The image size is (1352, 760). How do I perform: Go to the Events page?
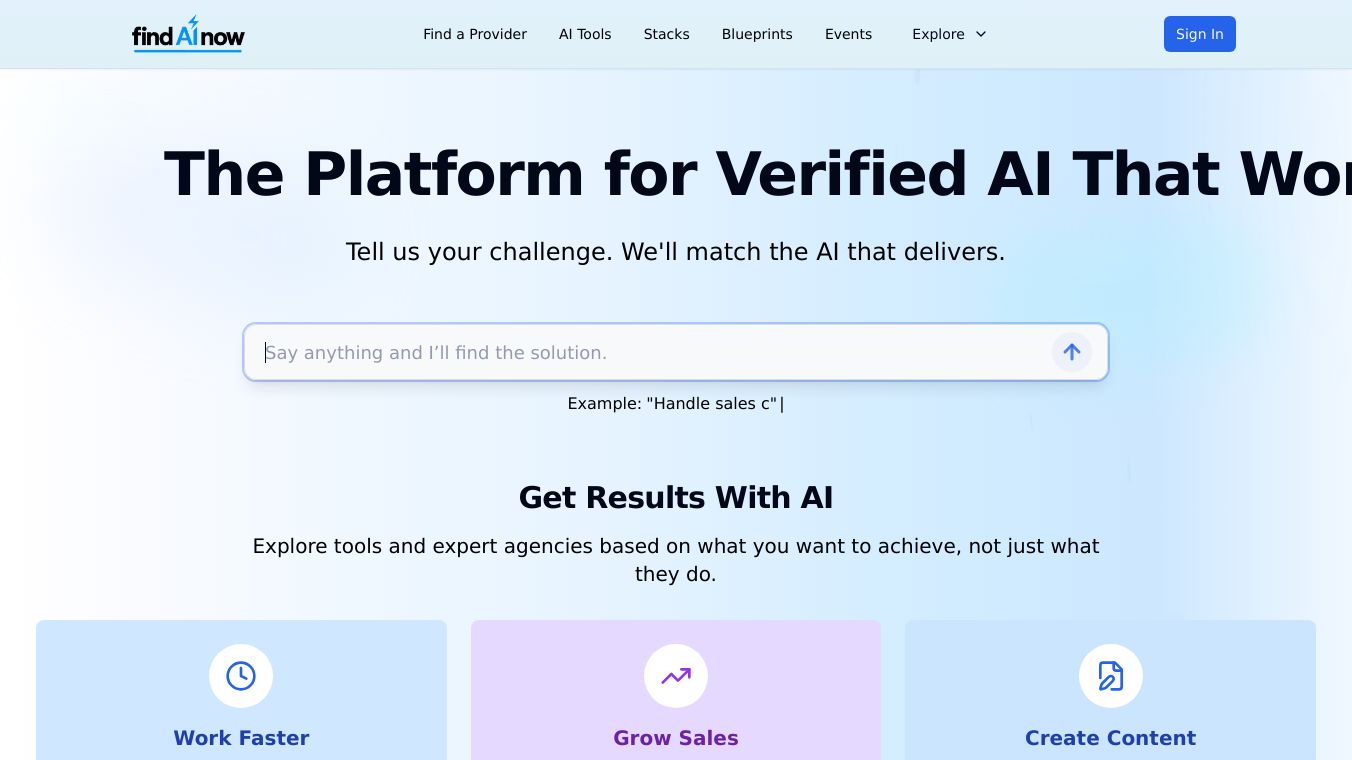(848, 34)
